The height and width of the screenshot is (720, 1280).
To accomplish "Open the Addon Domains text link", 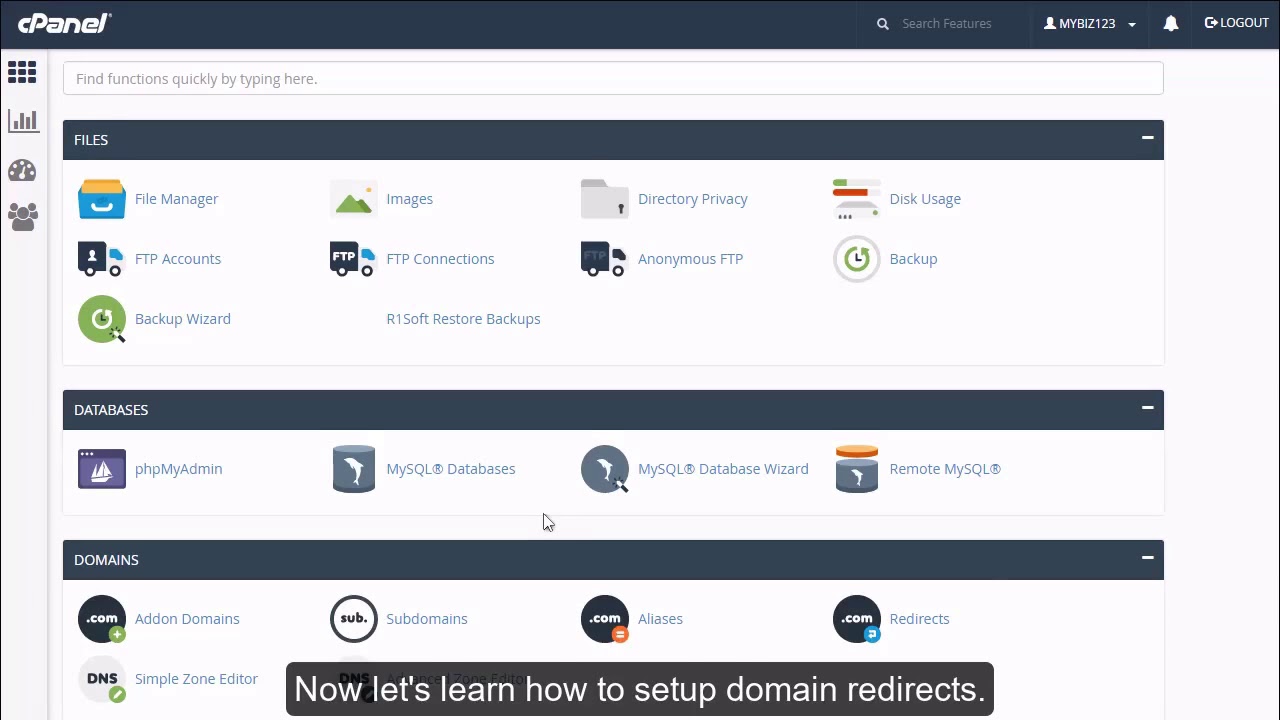I will [187, 619].
